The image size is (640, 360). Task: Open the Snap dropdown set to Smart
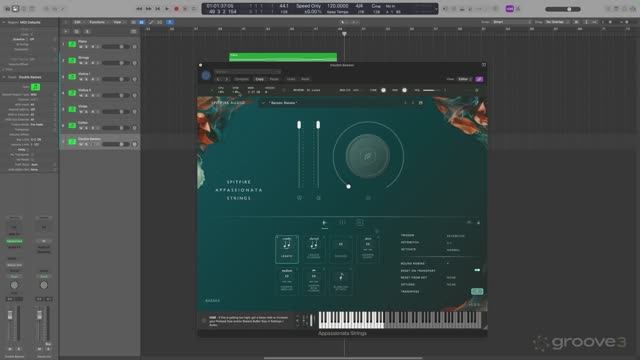click(x=511, y=22)
